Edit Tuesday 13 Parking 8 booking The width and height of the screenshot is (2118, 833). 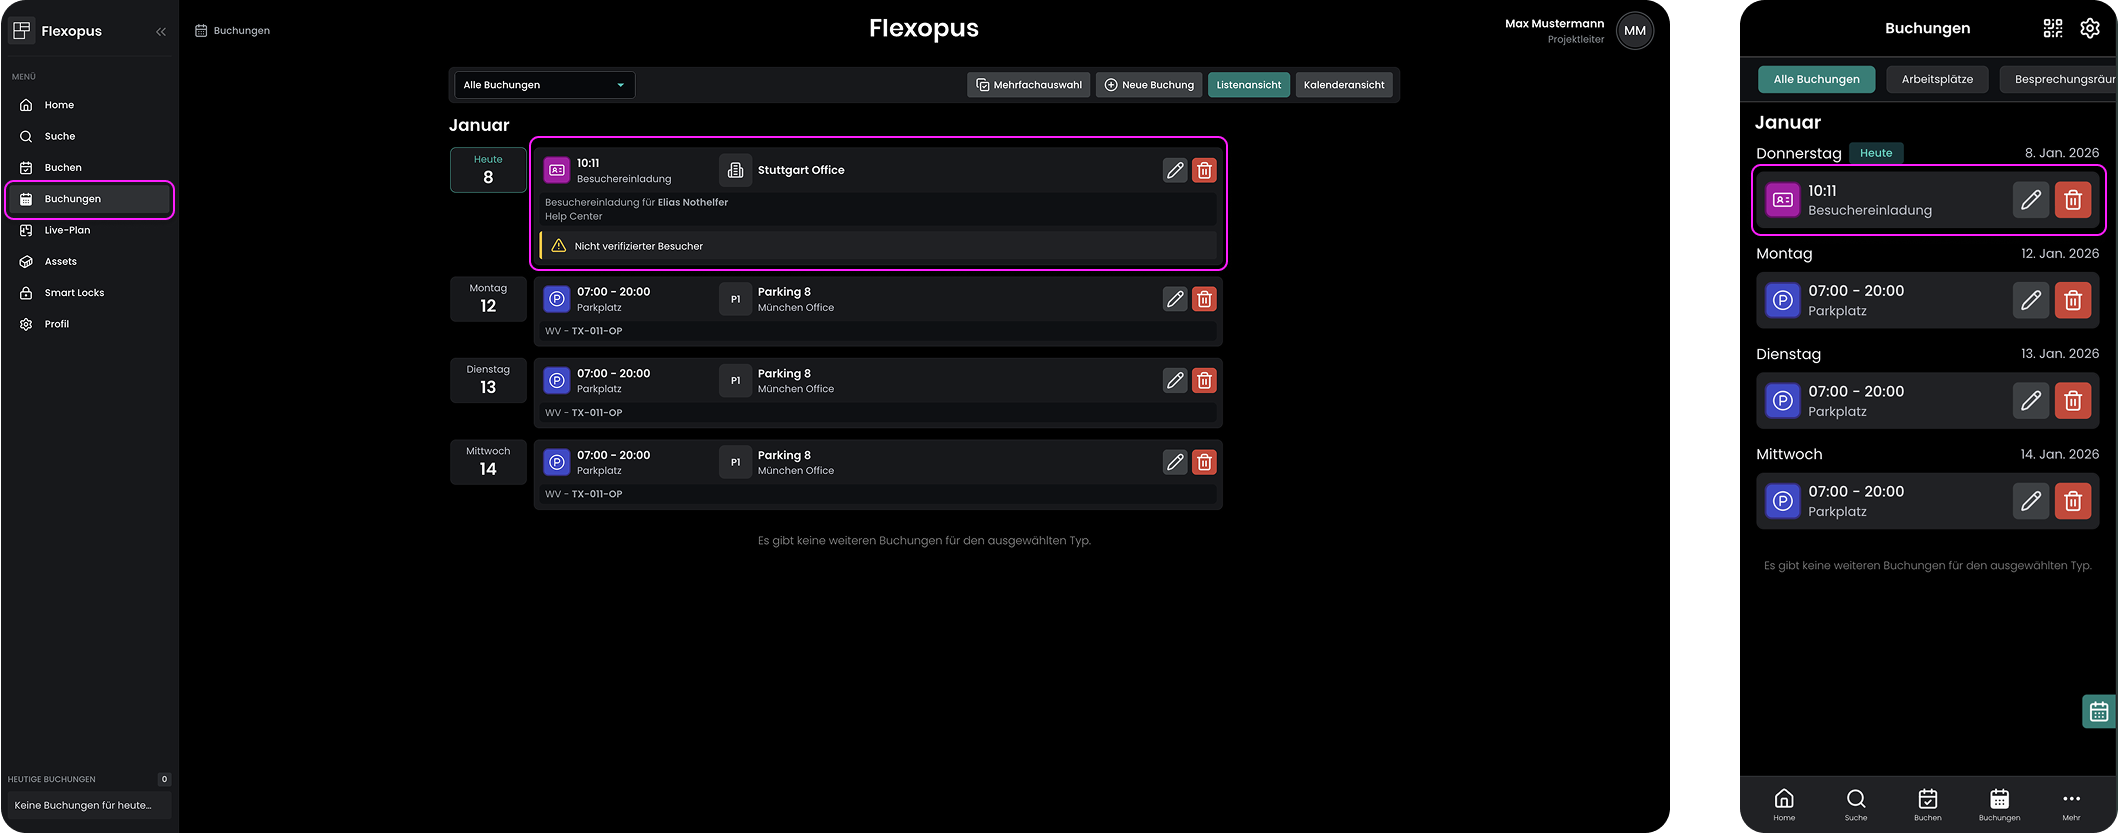coord(1174,381)
